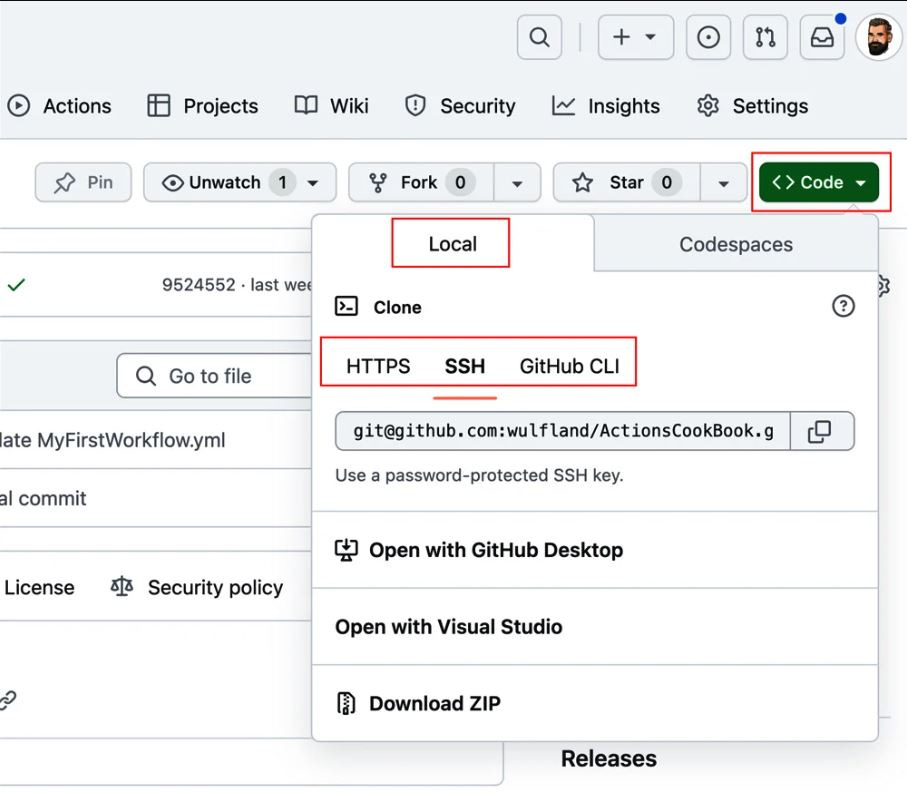Open the pull requests icon in header
The height and width of the screenshot is (792, 907).
(765, 37)
